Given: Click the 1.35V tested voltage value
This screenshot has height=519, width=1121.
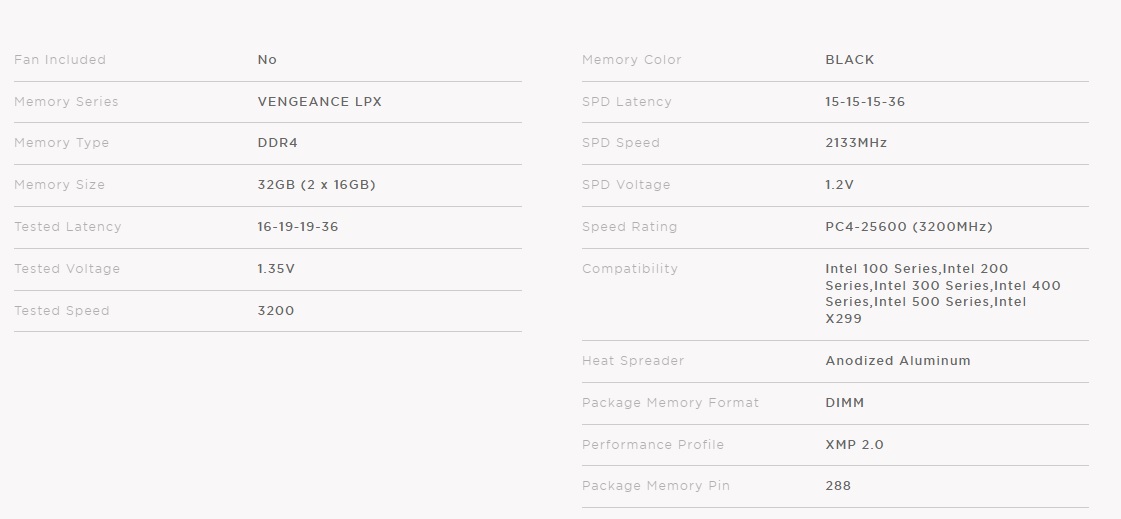Looking at the screenshot, I should click(276, 269).
